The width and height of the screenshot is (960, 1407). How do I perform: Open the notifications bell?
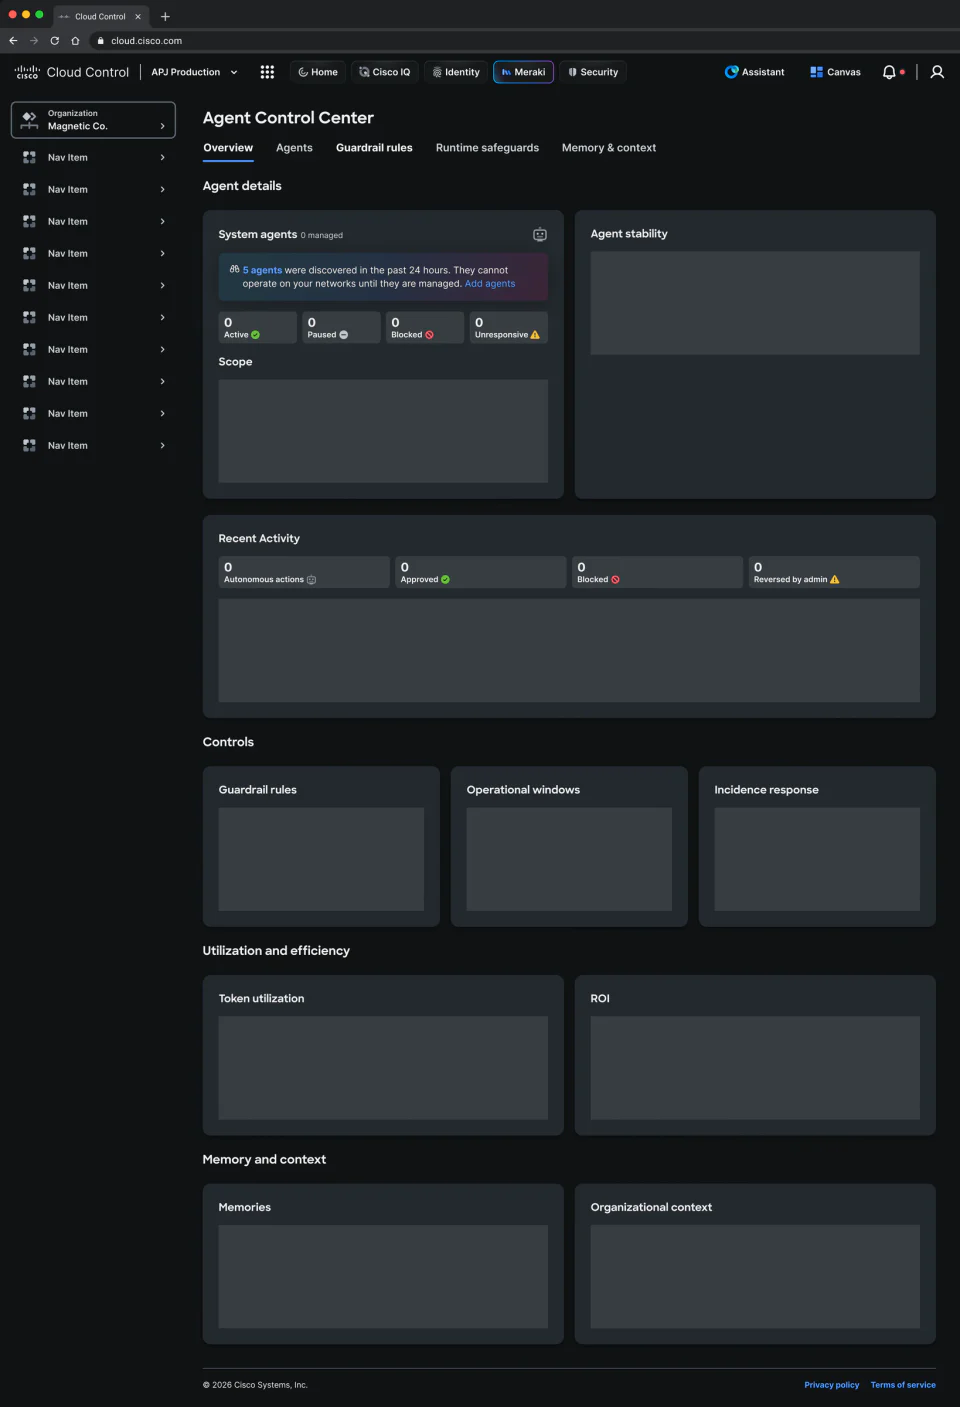[x=889, y=72]
